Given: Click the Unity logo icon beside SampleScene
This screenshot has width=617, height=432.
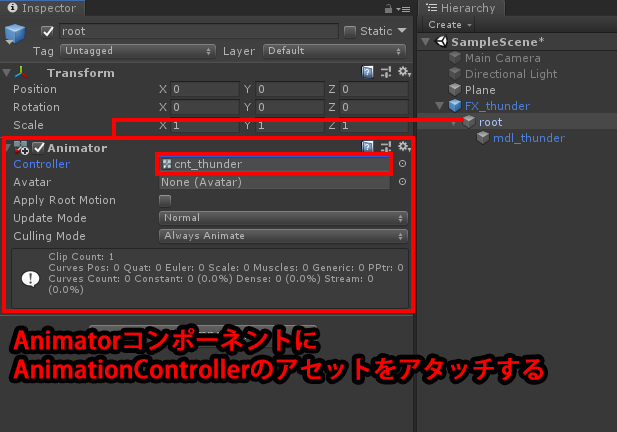Looking at the screenshot, I should point(442,41).
